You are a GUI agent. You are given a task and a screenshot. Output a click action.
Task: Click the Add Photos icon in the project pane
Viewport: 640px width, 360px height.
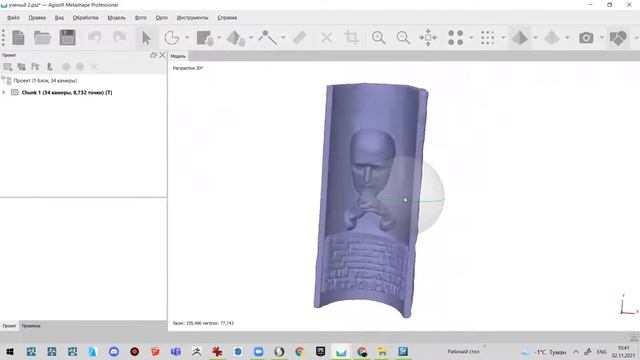[x=21, y=67]
